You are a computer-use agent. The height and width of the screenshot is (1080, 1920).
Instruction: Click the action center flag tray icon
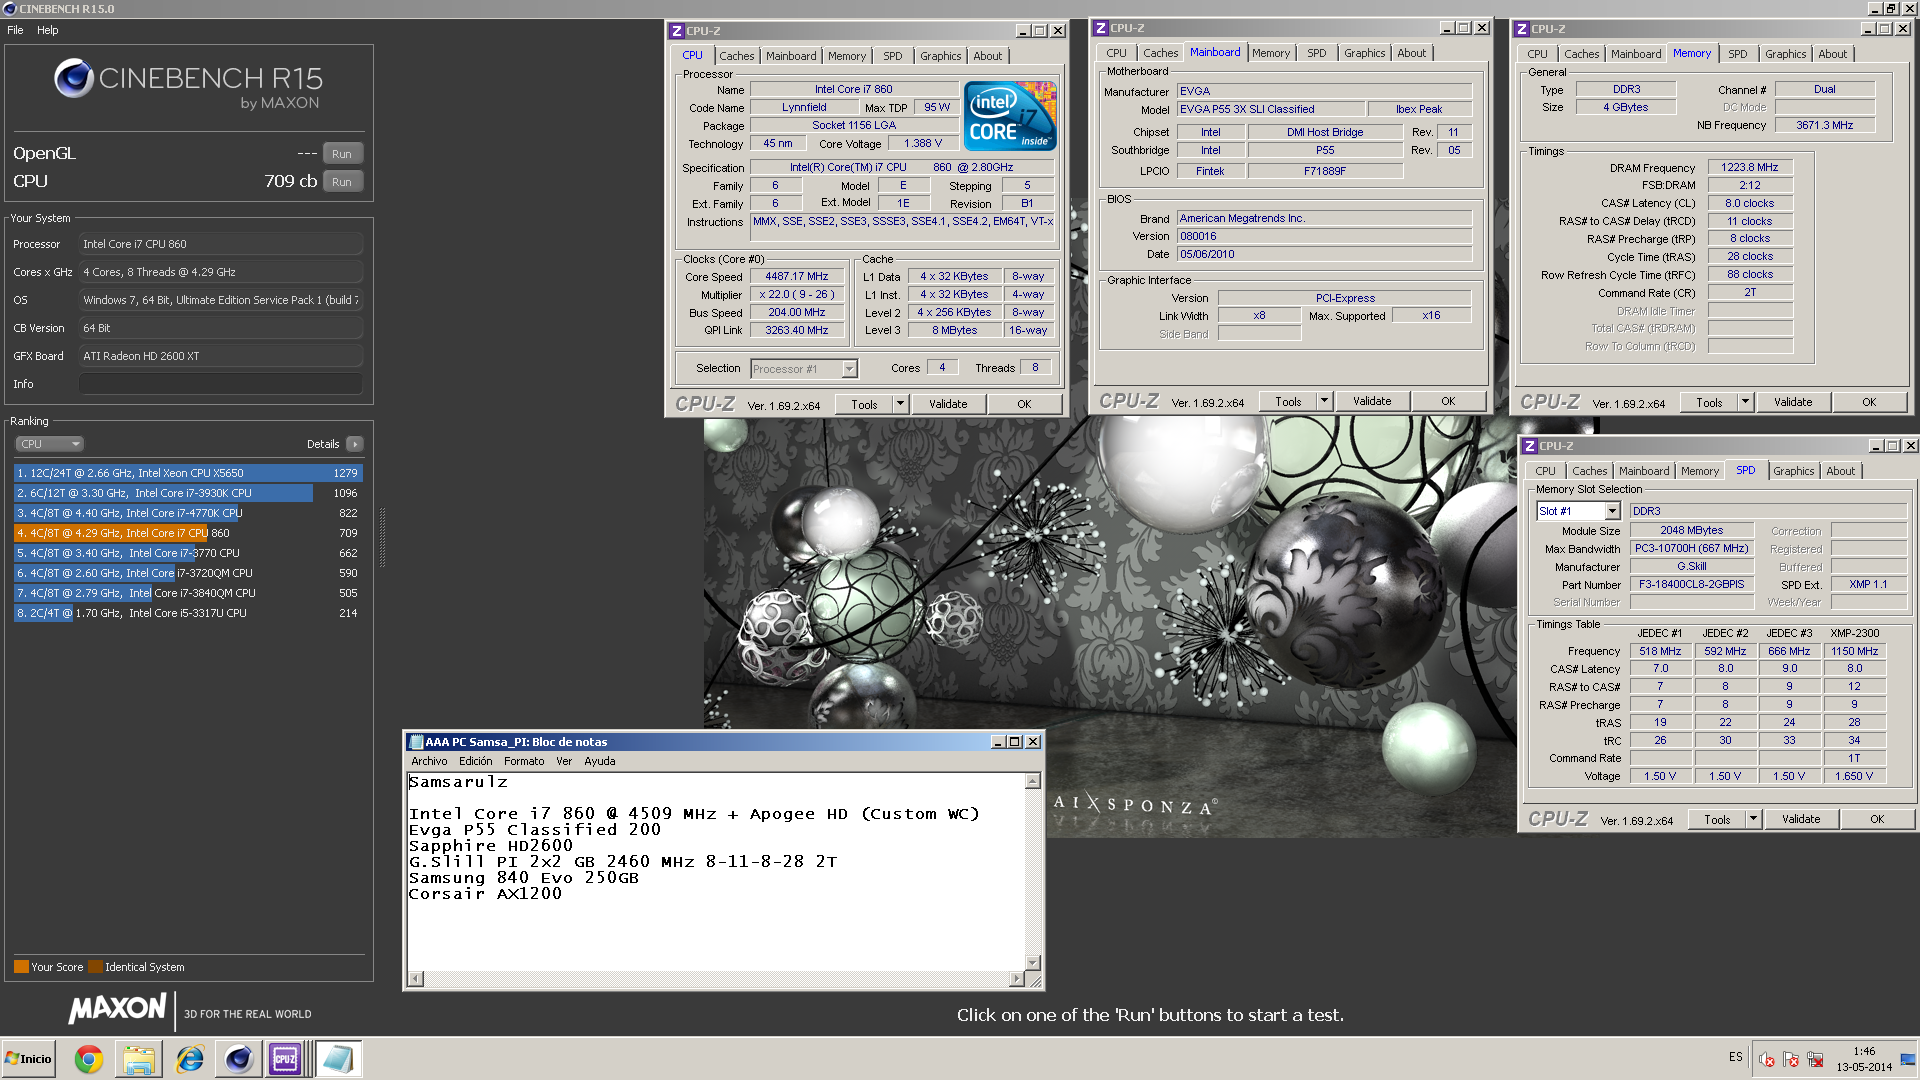1791,1059
